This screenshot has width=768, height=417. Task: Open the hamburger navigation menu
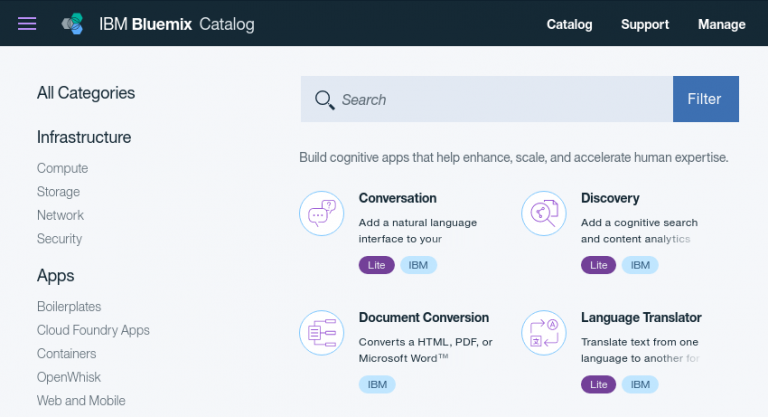(x=27, y=24)
